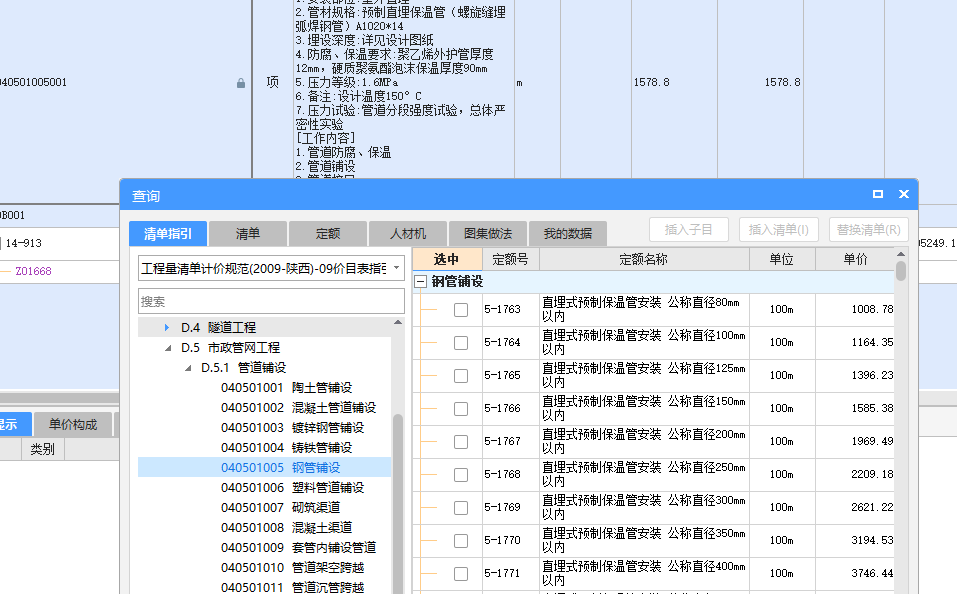The width and height of the screenshot is (957, 594).
Task: Collapse the 钢管铺设 group in the table
Action: coord(420,281)
